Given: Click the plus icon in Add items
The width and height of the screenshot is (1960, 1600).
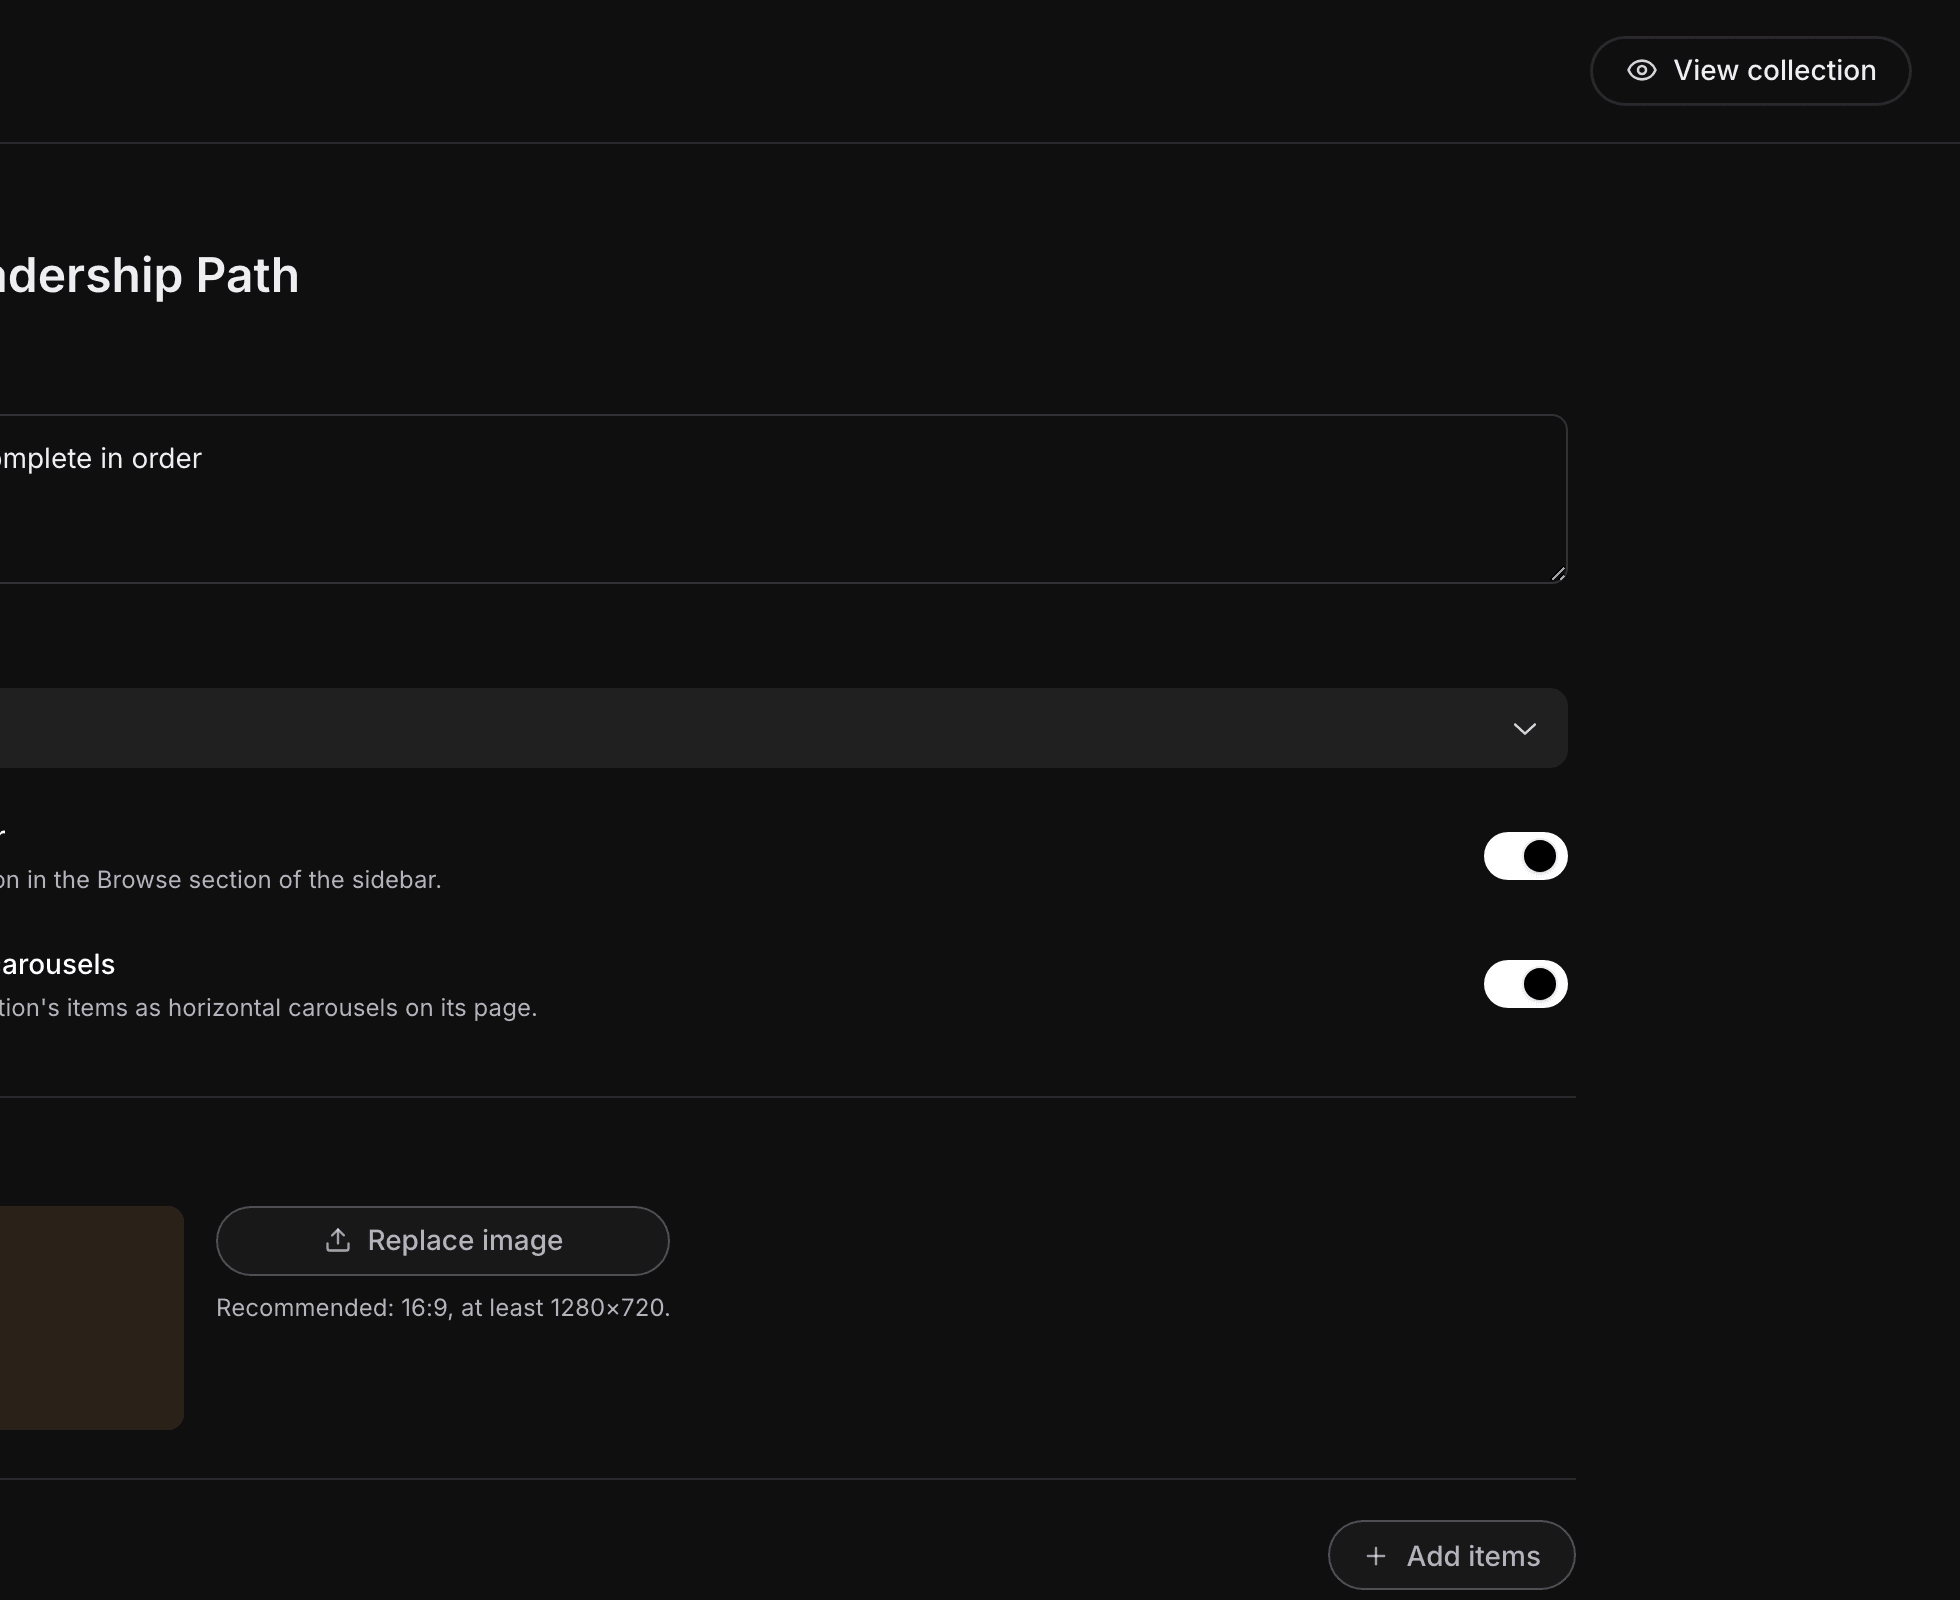Looking at the screenshot, I should (1376, 1556).
